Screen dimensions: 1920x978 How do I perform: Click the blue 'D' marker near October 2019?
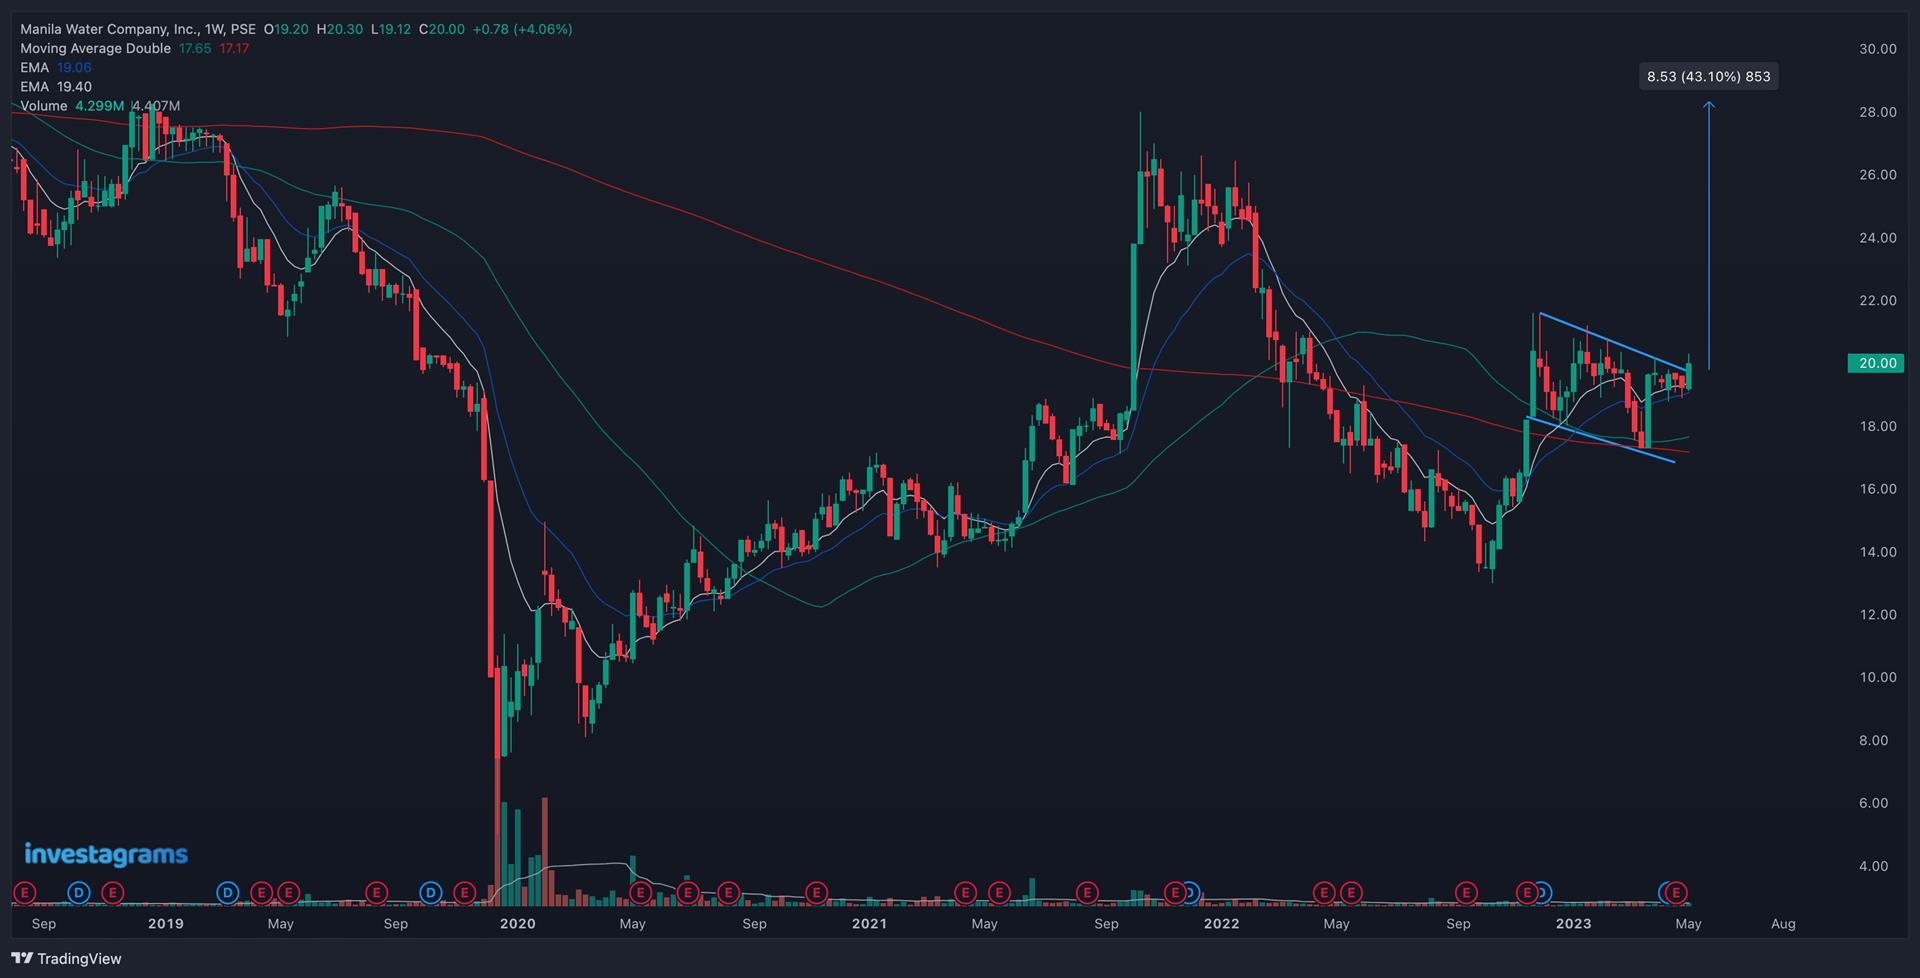[430, 893]
